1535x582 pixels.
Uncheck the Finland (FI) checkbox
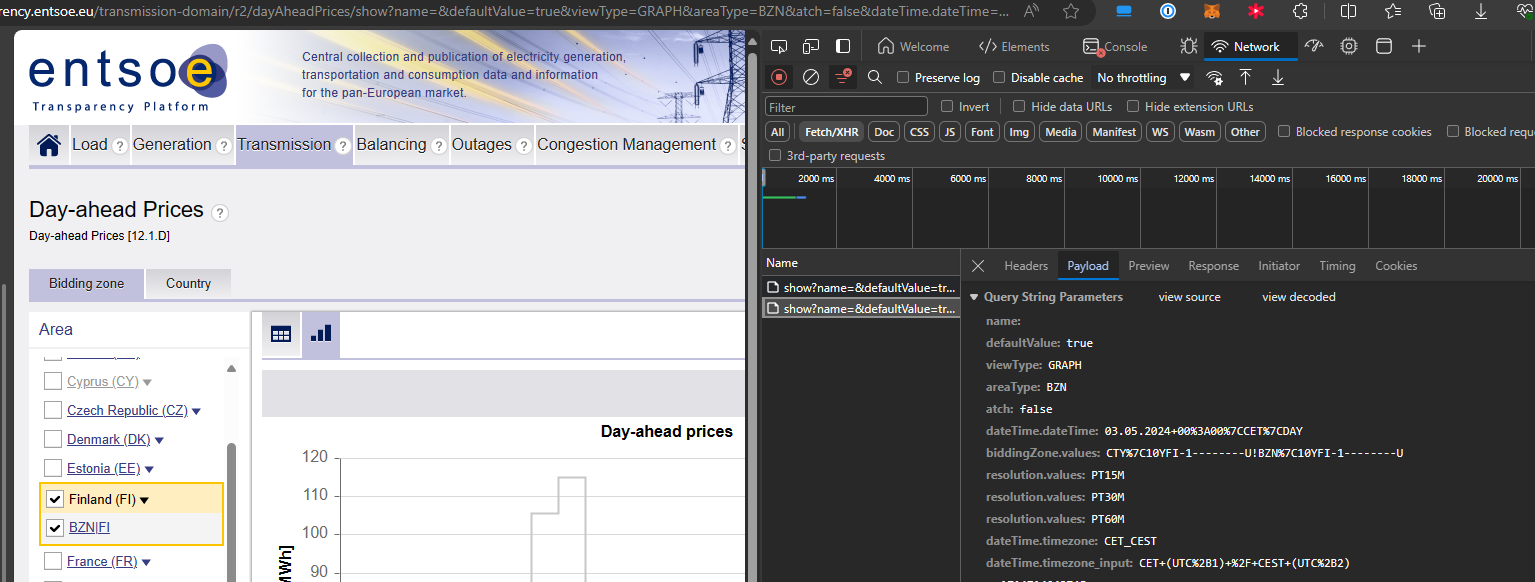[x=55, y=499]
